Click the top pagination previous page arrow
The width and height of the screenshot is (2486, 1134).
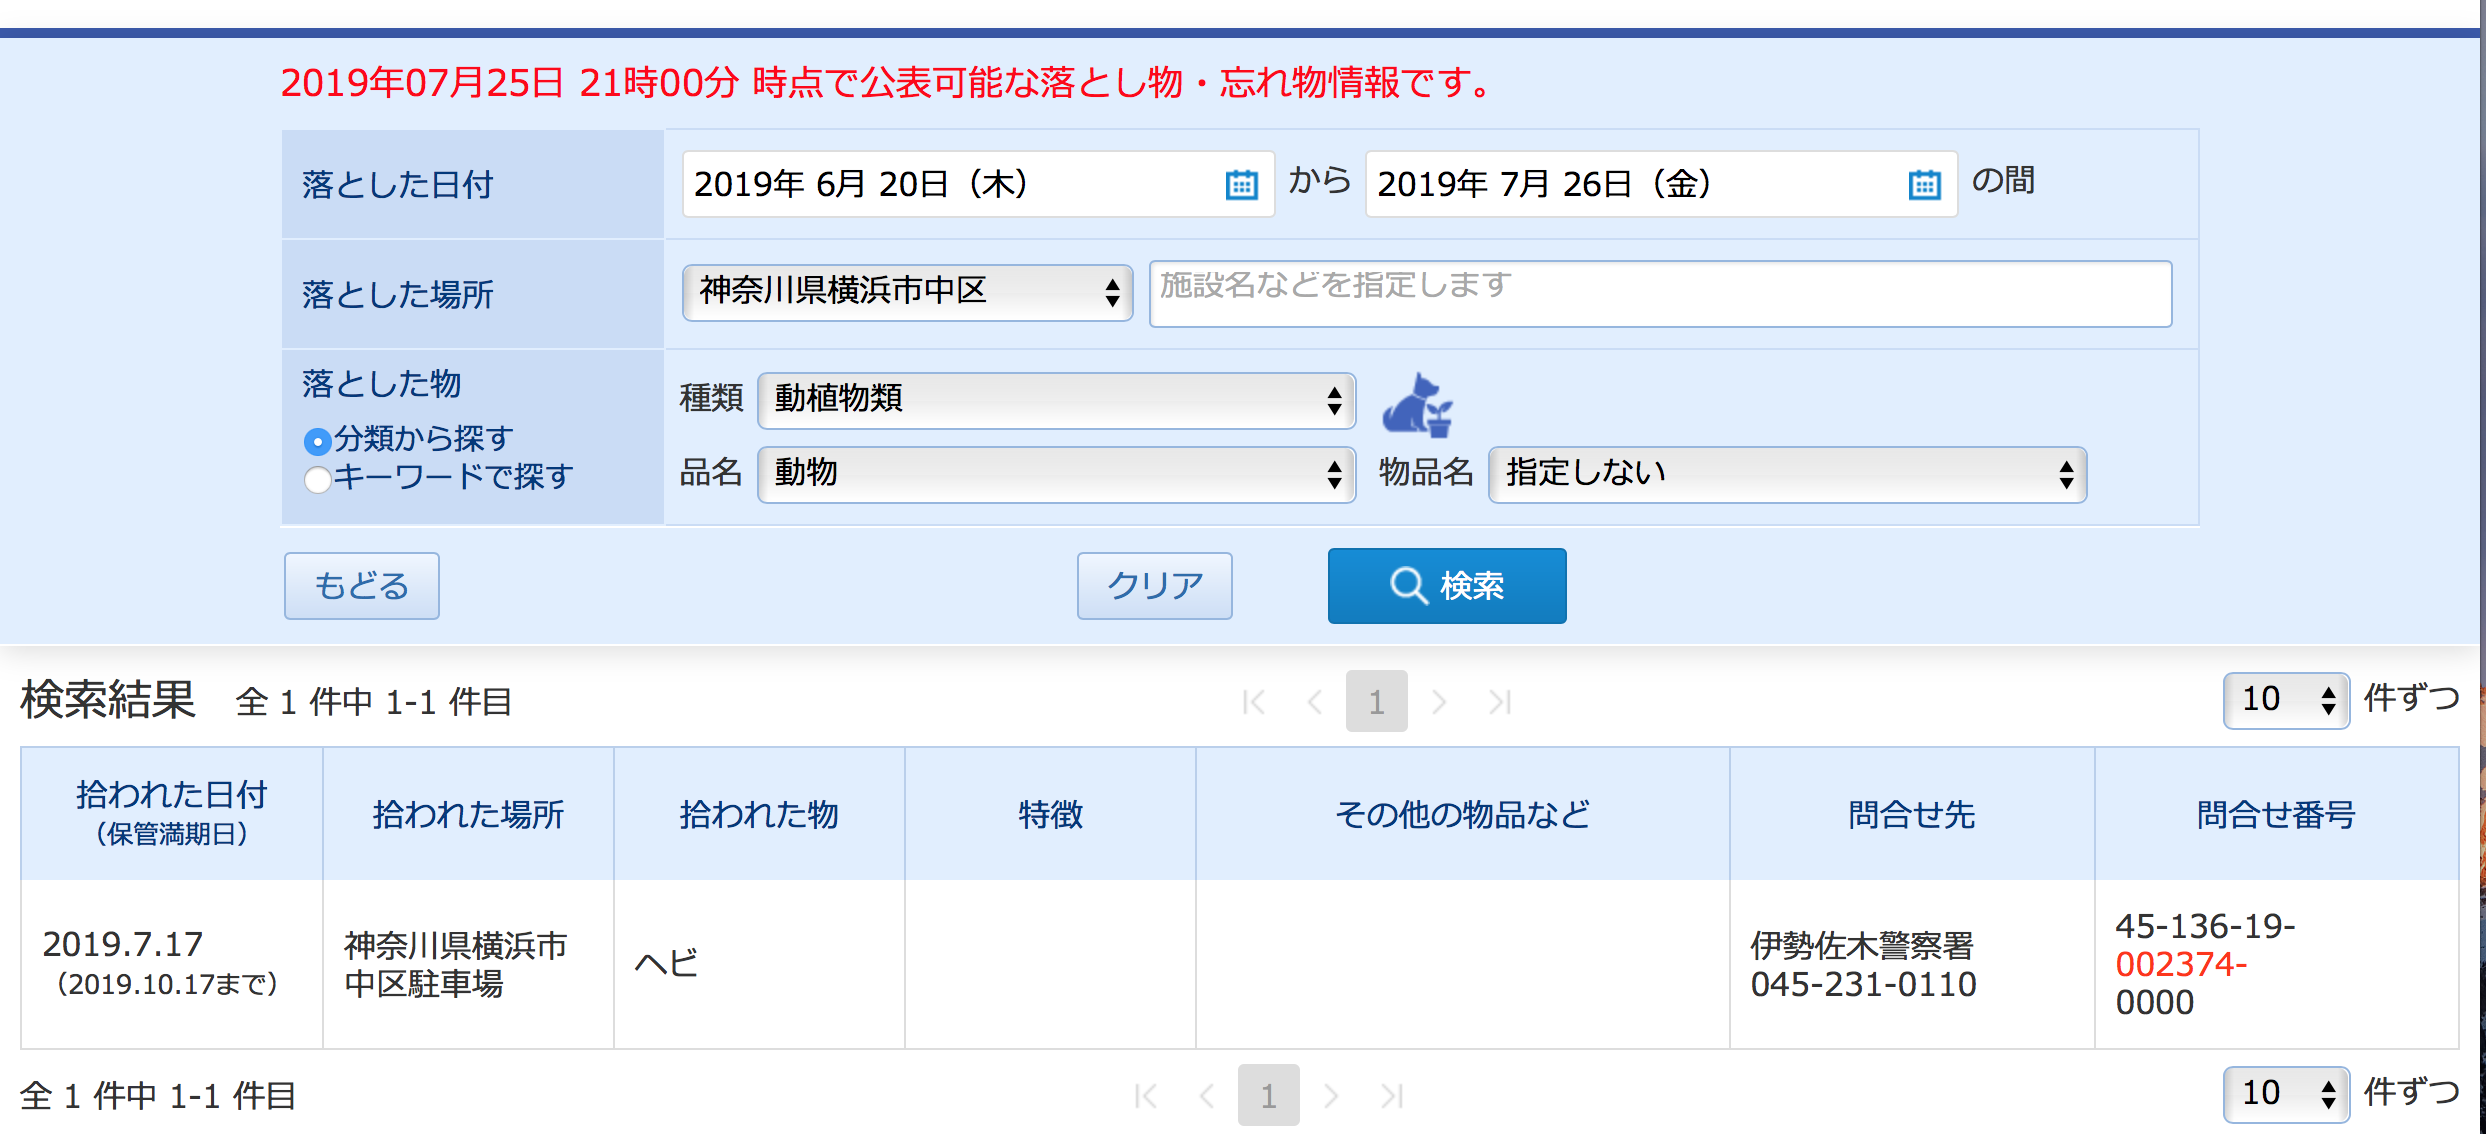pyautogui.click(x=1315, y=702)
